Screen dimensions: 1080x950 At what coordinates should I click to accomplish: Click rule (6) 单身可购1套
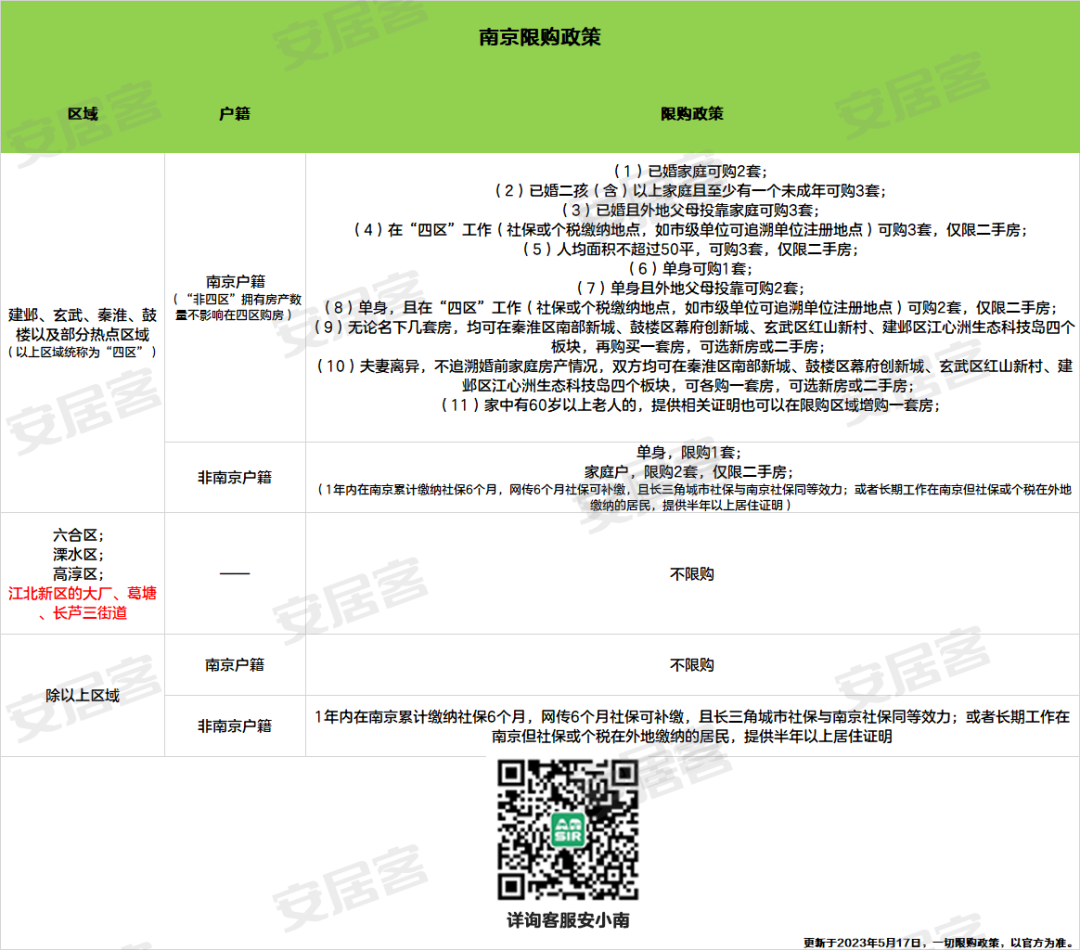click(691, 269)
